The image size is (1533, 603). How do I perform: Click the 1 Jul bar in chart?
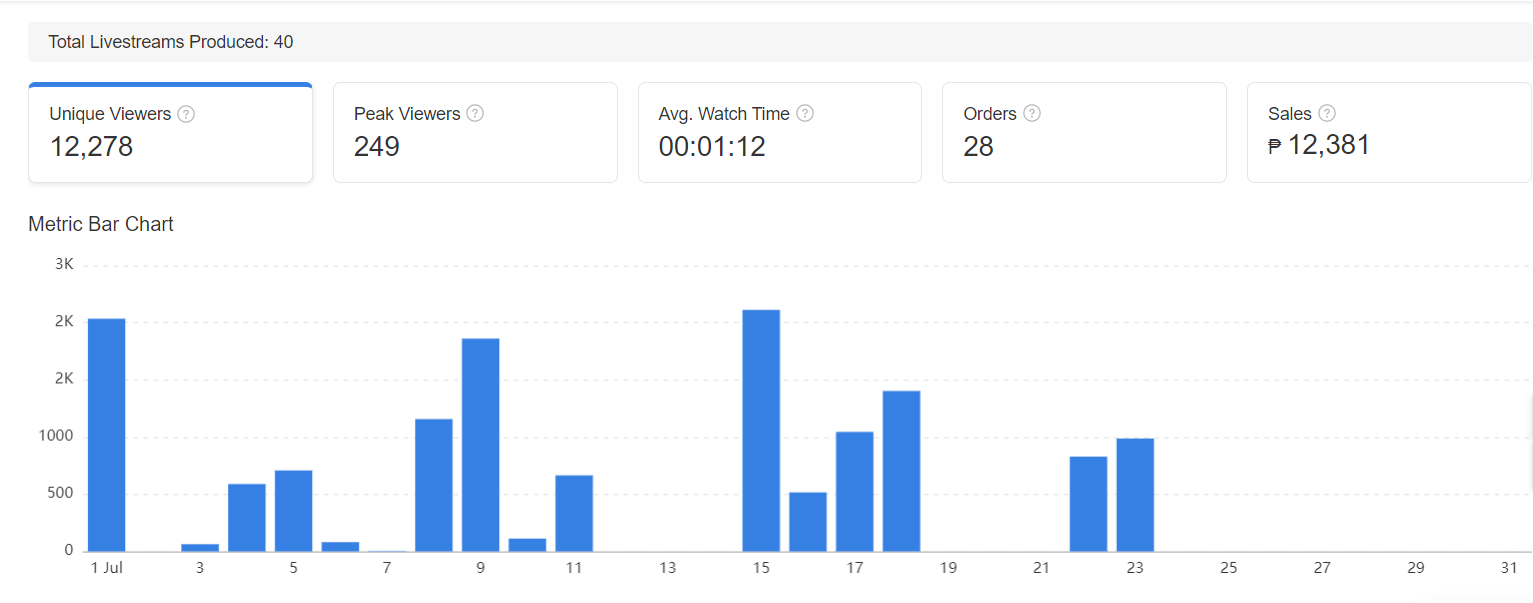click(106, 435)
